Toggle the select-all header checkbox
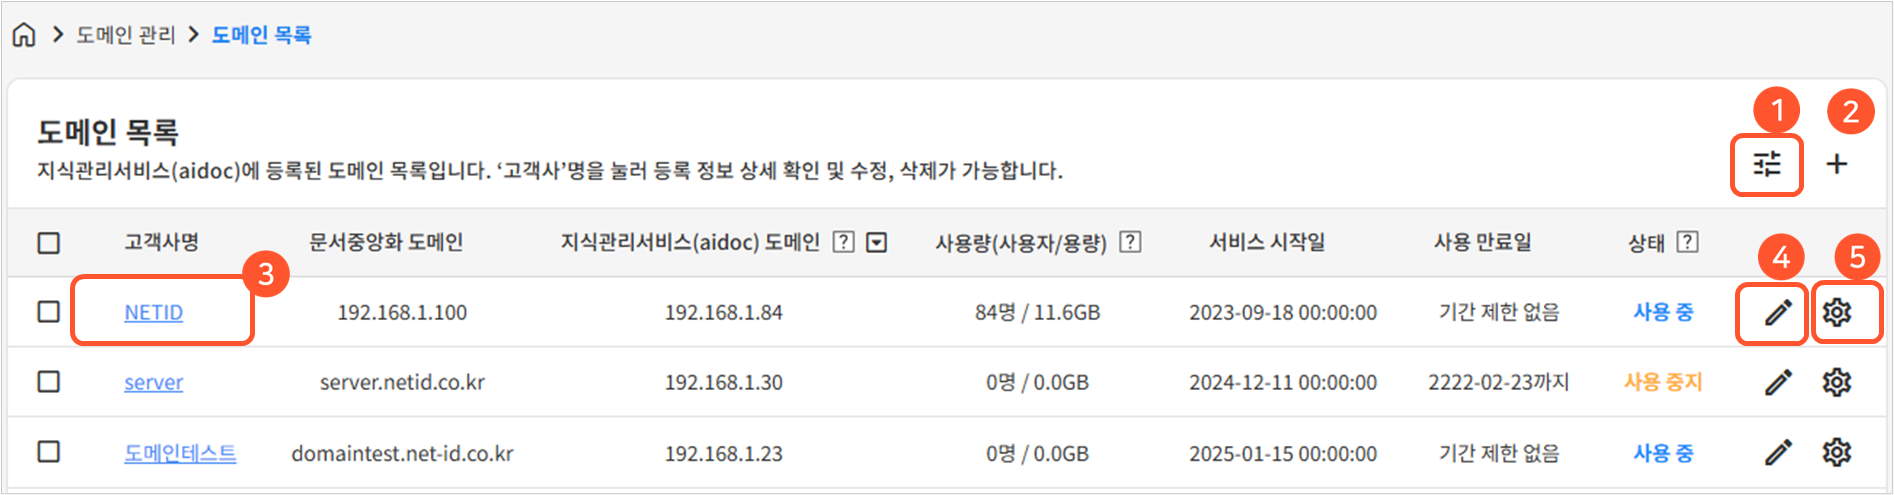This screenshot has width=1894, height=495. point(48,243)
